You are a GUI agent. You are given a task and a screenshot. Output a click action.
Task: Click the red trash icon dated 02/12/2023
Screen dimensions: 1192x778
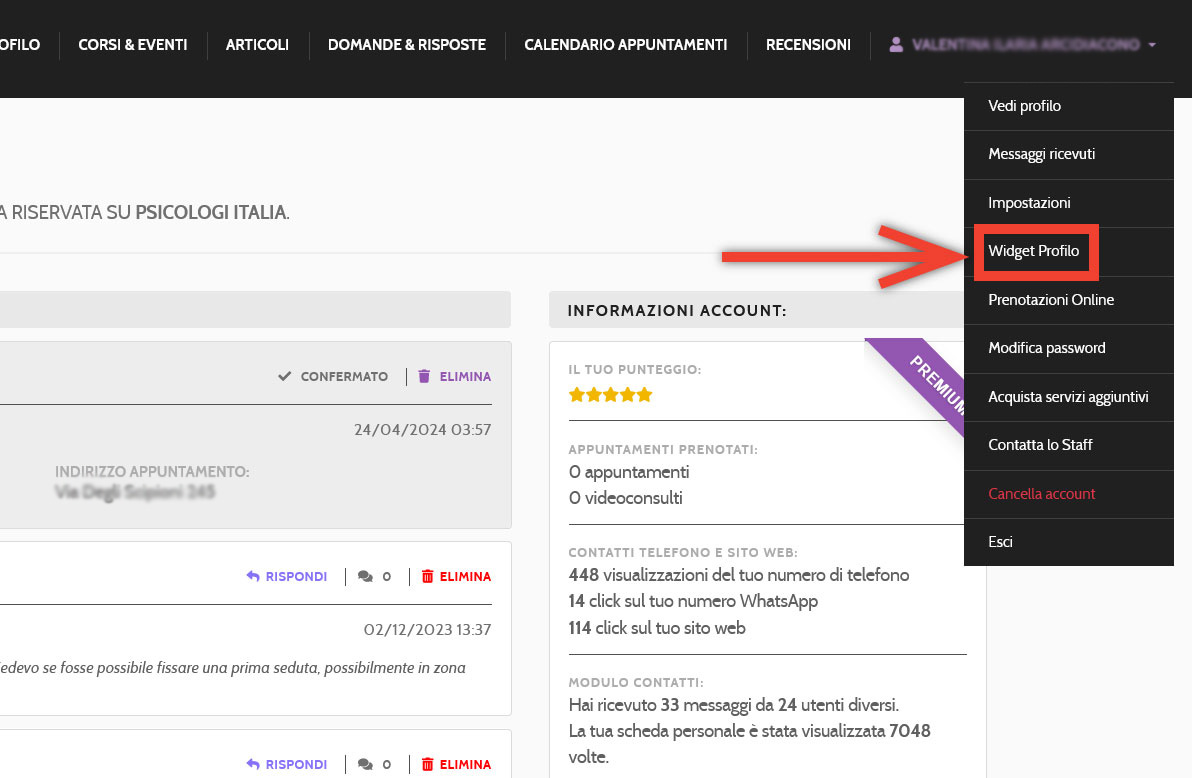[428, 577]
